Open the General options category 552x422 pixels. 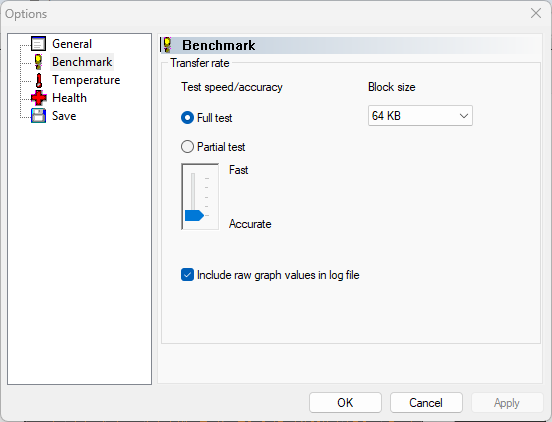click(72, 44)
